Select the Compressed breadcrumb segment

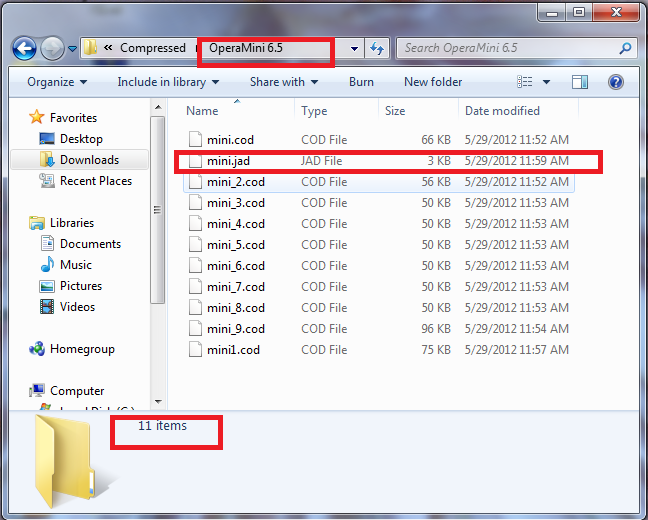tap(152, 48)
